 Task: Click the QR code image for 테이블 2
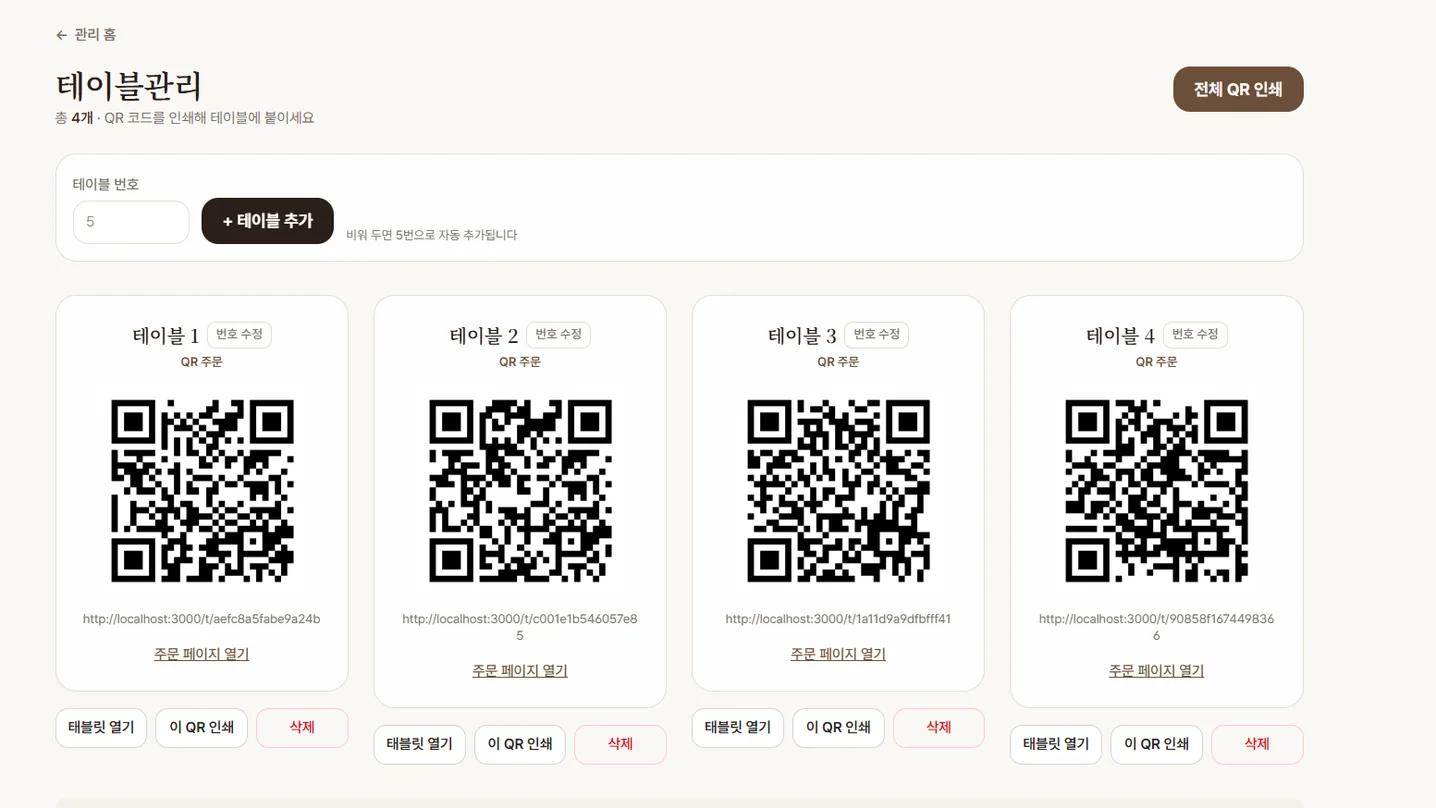click(x=520, y=491)
